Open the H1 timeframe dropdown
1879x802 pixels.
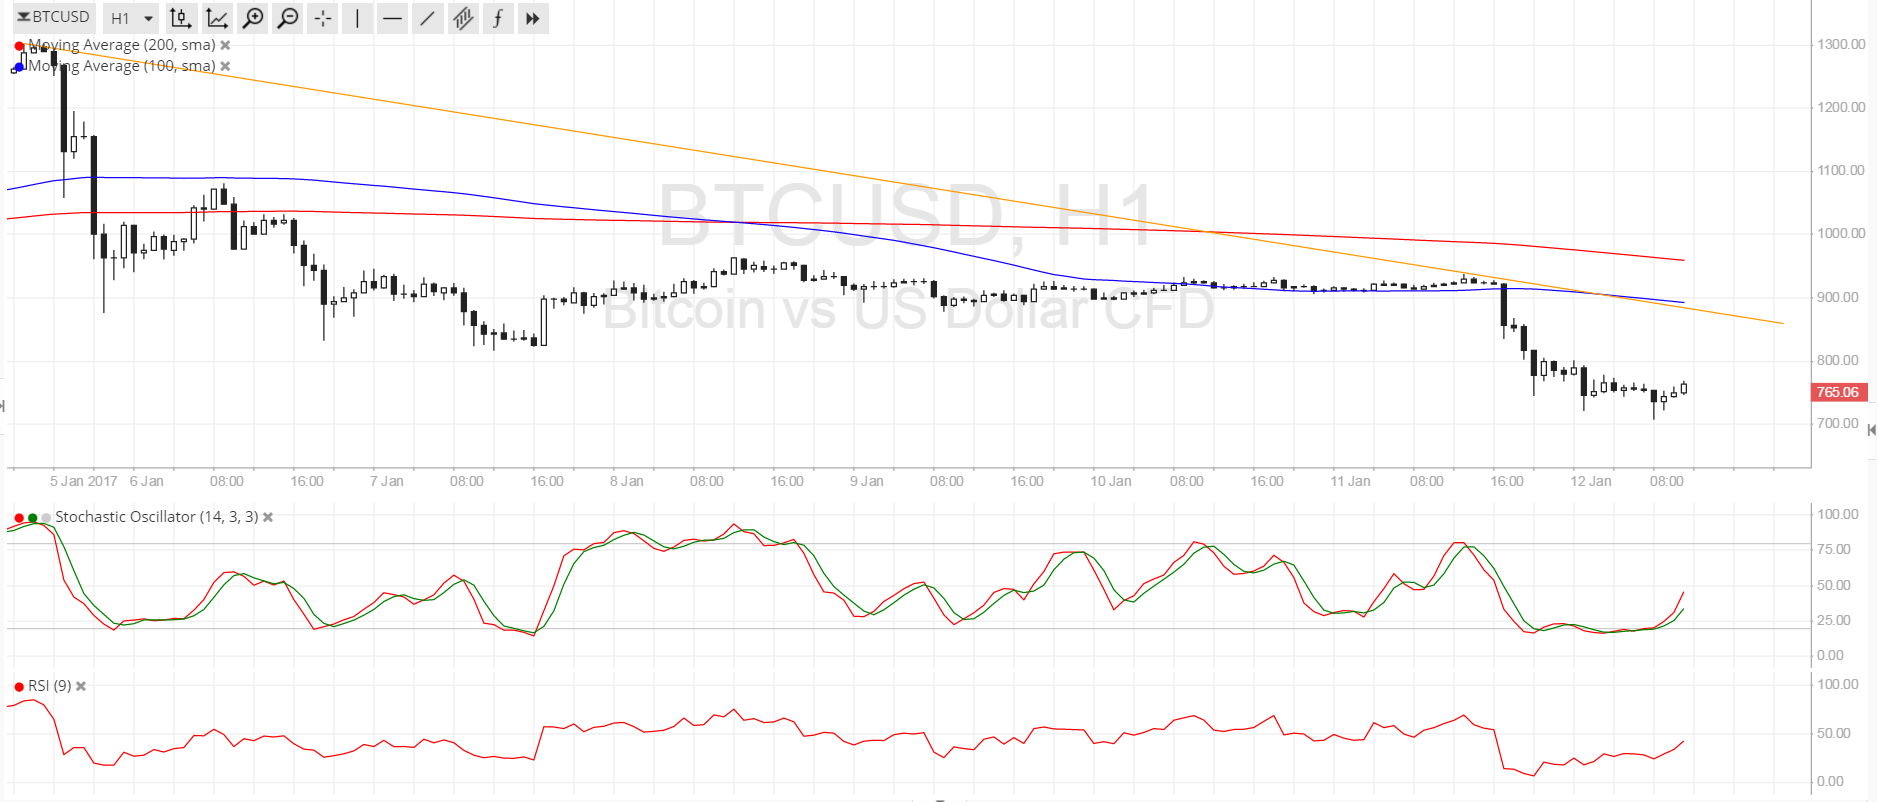coord(131,18)
